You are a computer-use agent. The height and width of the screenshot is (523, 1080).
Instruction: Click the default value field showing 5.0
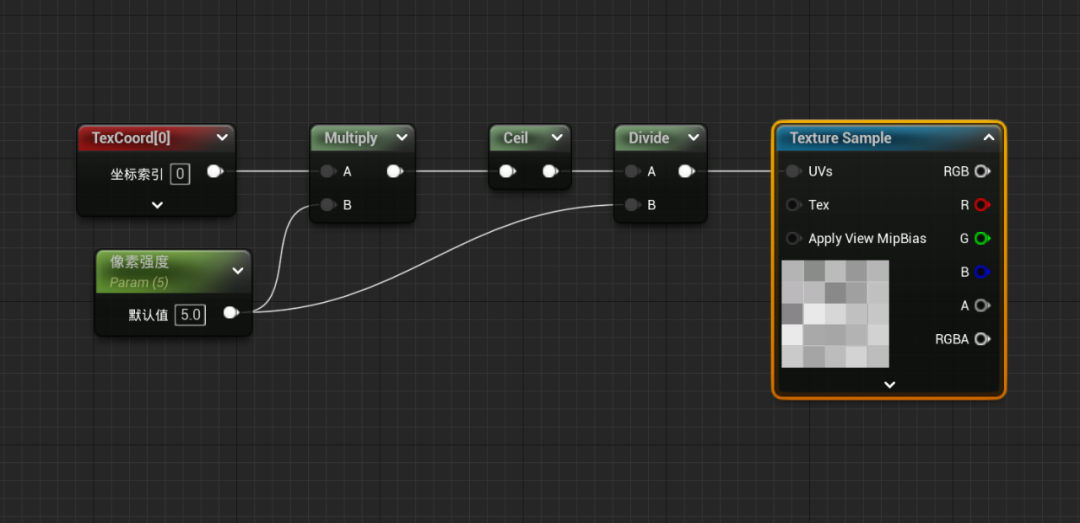click(x=190, y=316)
